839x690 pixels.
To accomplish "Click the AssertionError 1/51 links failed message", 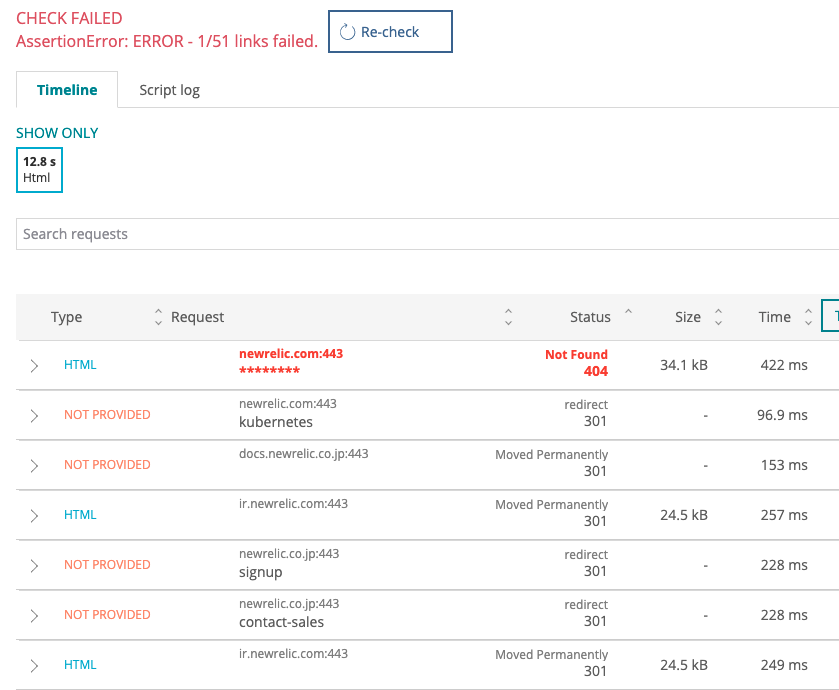I will coord(167,41).
